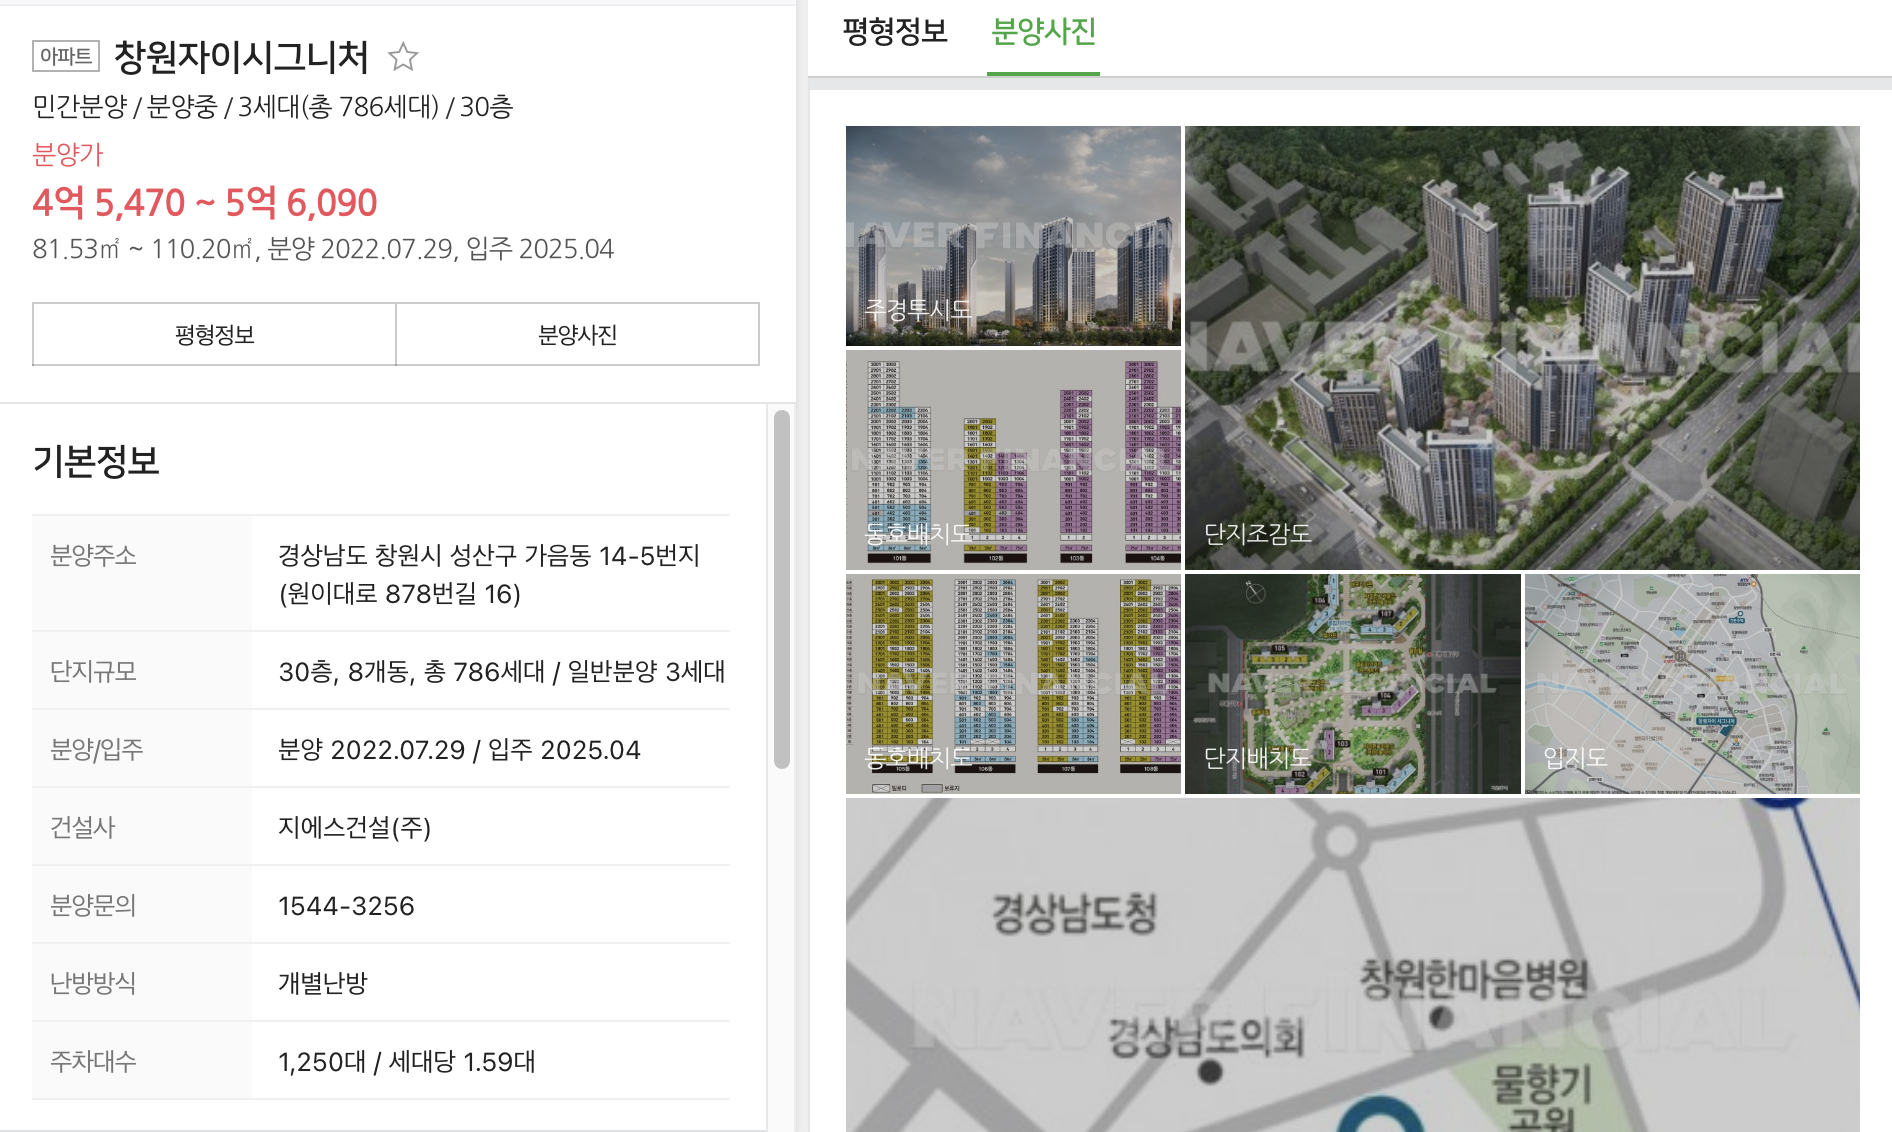The image size is (1892, 1132).
Task: Select the price text 4억 5,470 ~ 5억 6,090
Action: click(205, 203)
